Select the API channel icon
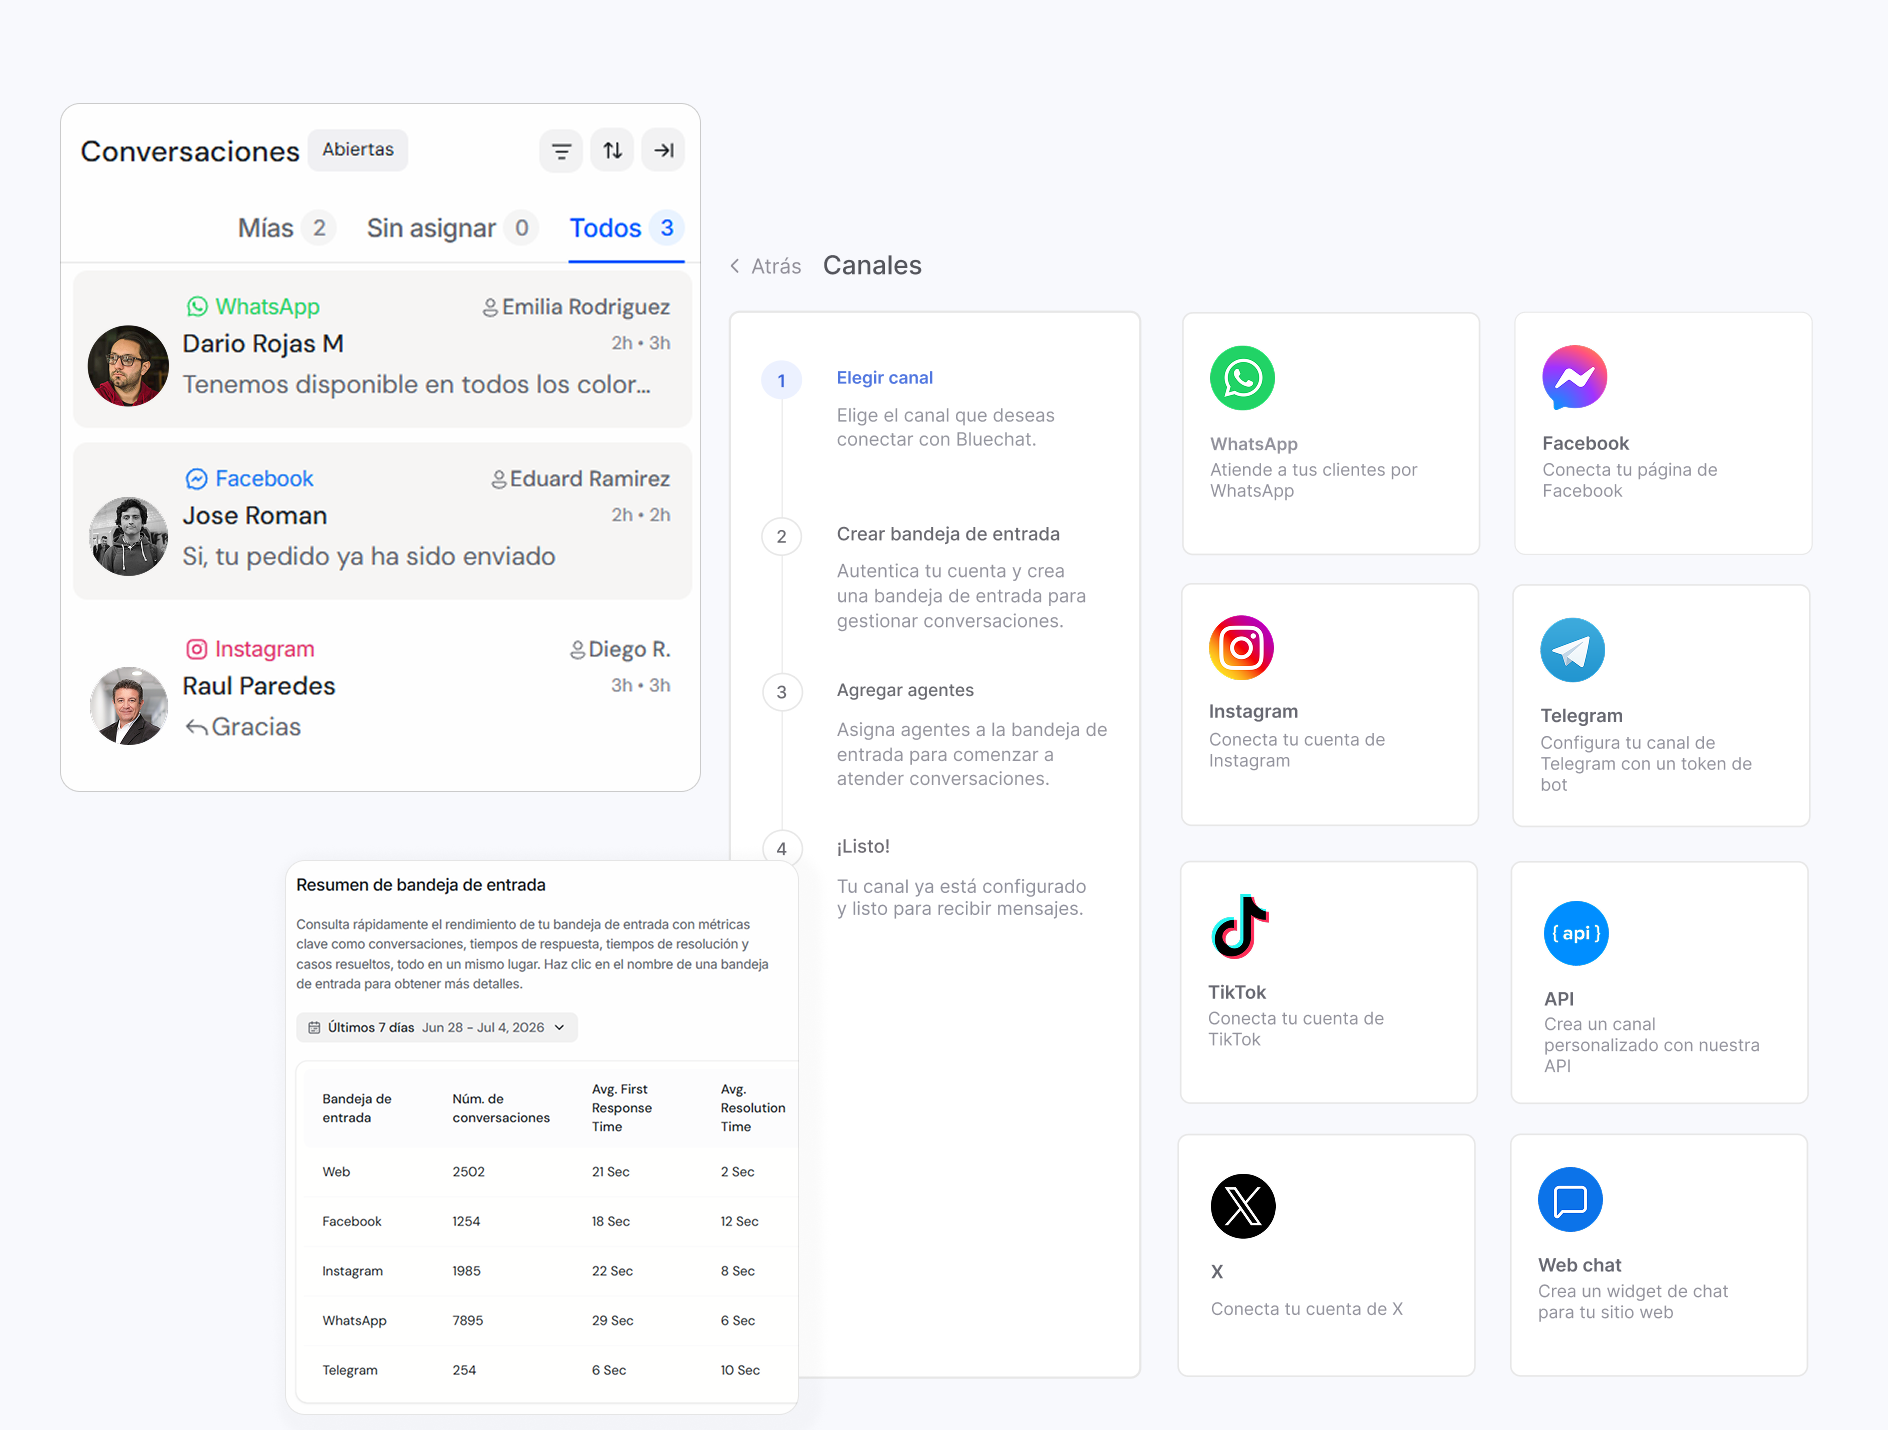 click(x=1576, y=933)
